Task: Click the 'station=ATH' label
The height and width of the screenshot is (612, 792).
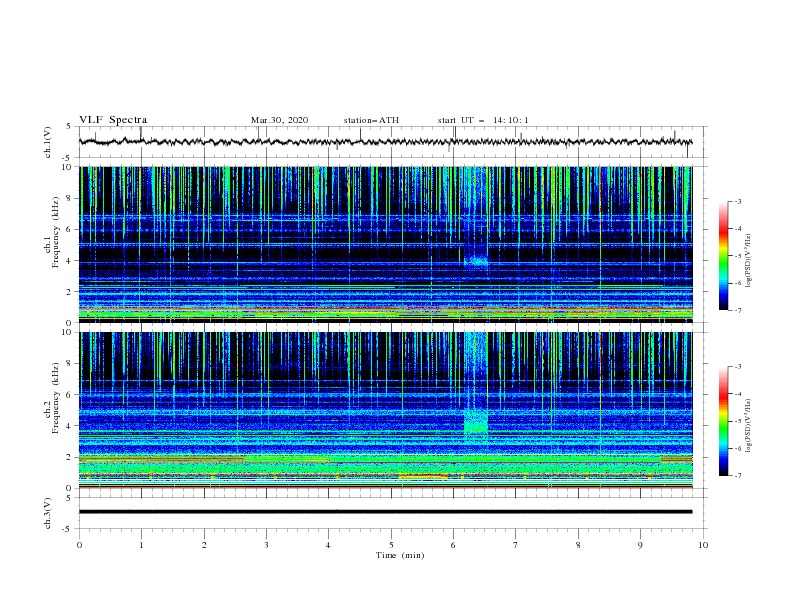Action: click(371, 120)
